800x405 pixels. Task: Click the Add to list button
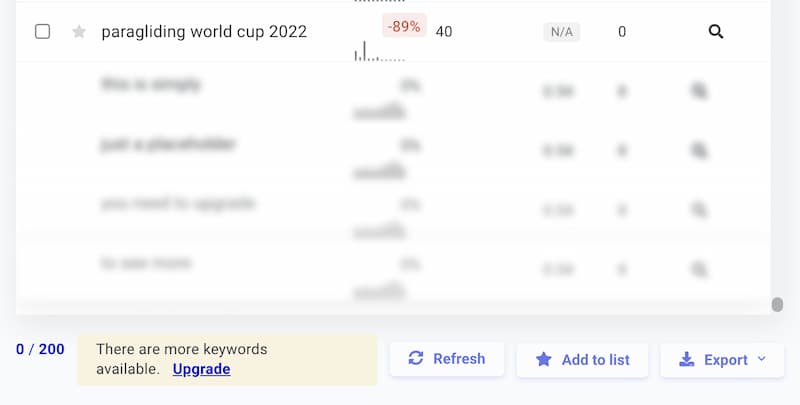583,360
